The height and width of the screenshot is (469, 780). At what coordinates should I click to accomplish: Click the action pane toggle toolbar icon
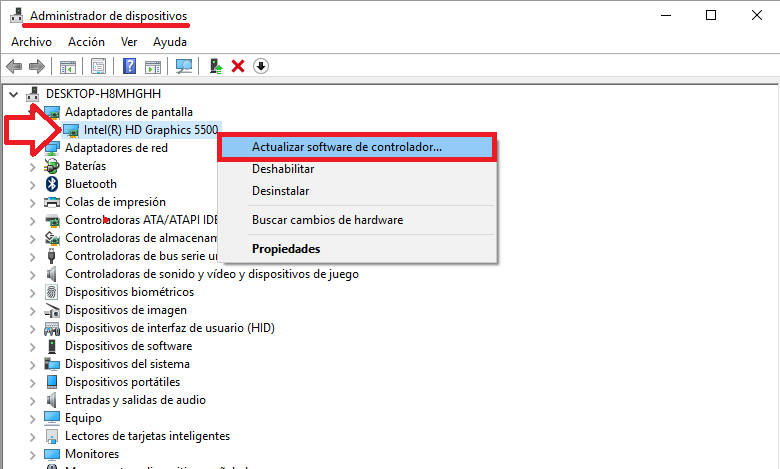153,66
